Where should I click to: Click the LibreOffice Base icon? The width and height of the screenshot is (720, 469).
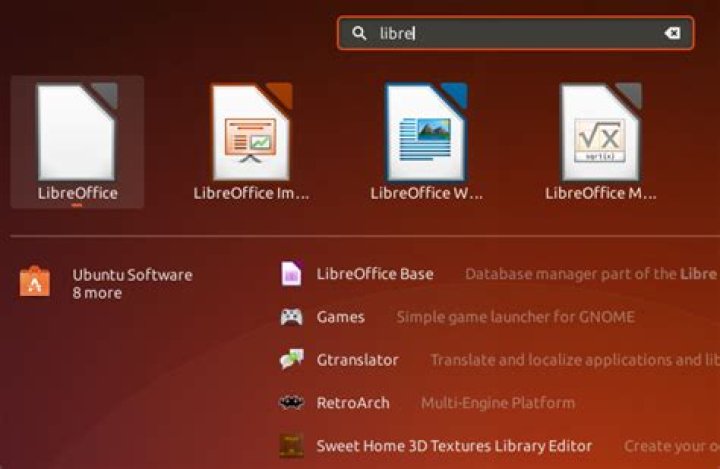click(x=291, y=274)
